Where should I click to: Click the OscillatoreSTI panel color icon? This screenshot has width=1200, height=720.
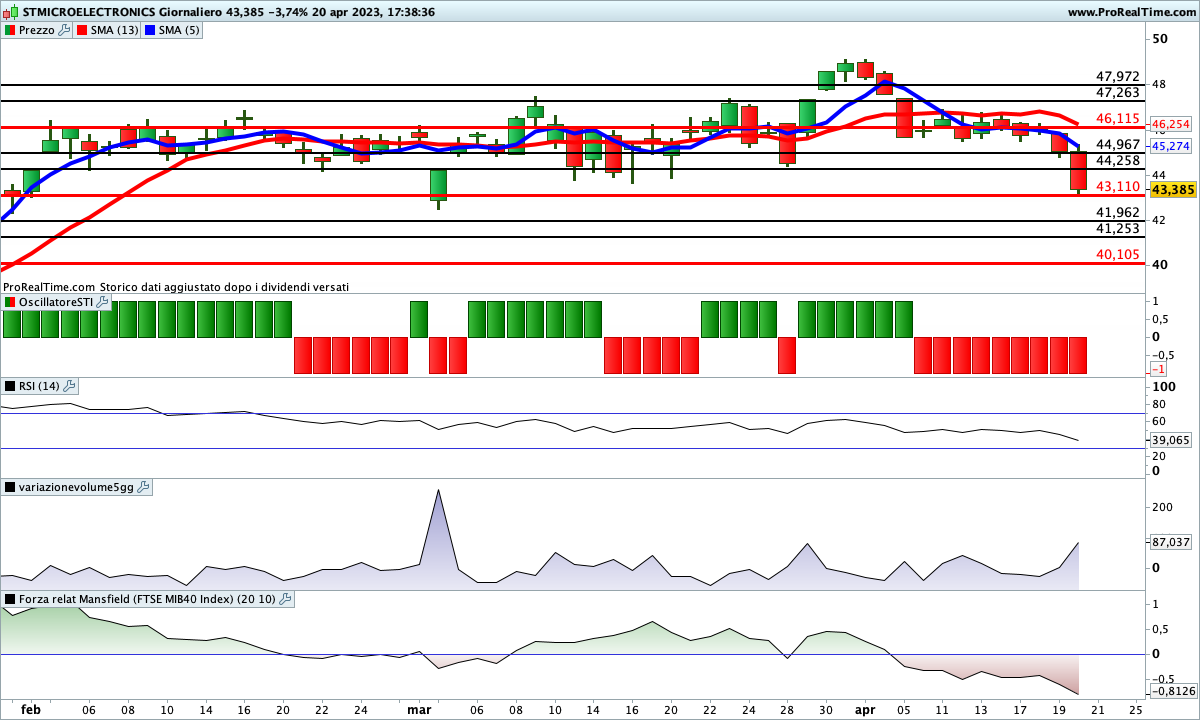(10, 301)
